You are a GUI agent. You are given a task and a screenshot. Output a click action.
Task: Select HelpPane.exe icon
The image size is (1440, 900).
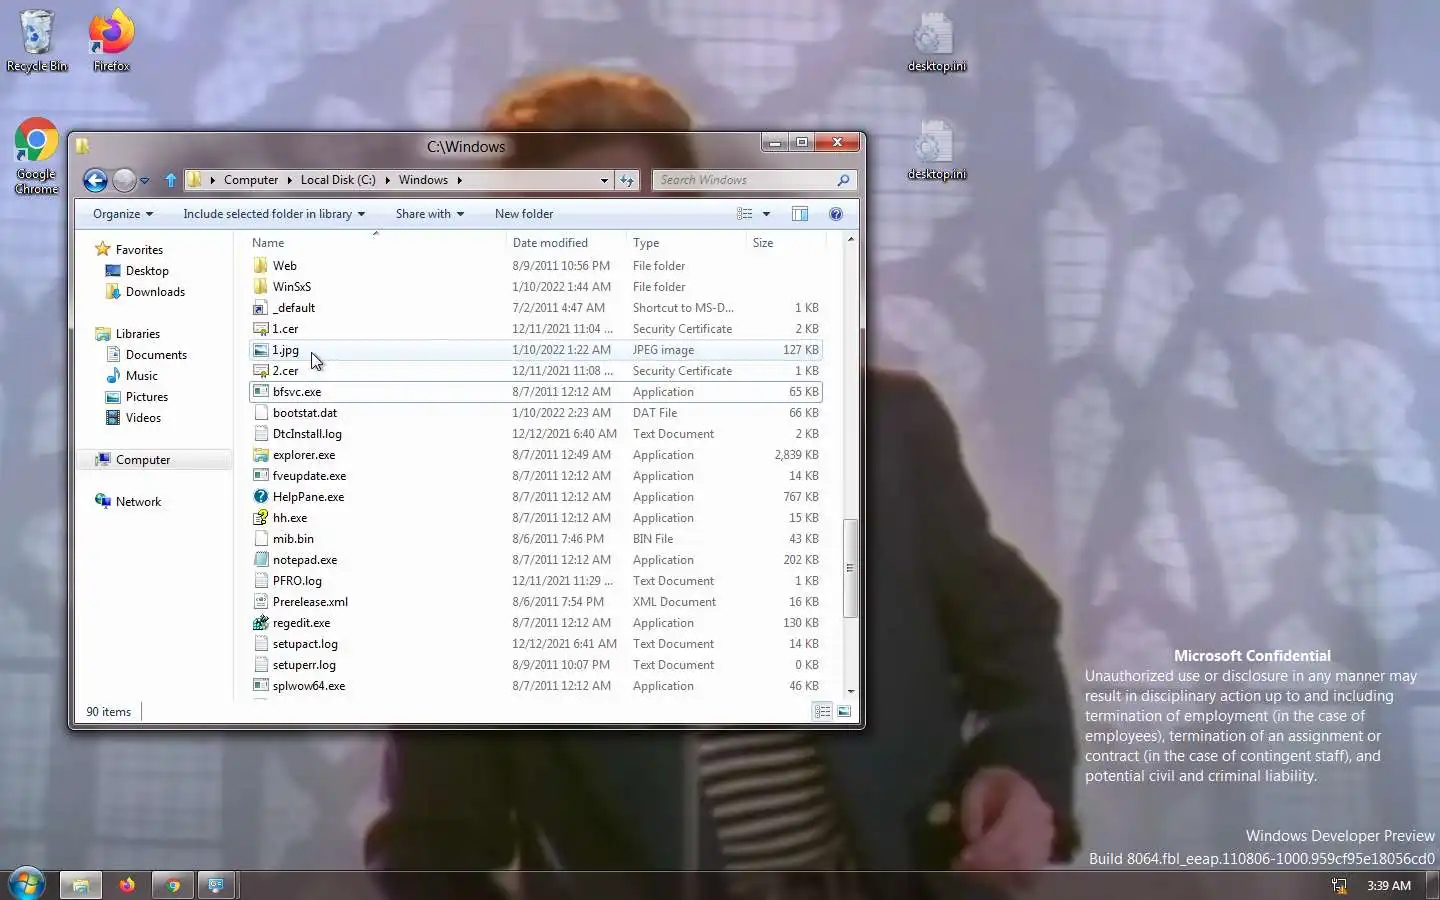[261, 497]
